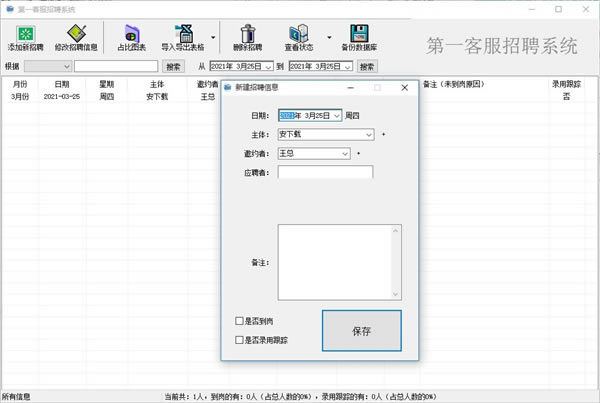Click the 搜索 button next to keyword field
This screenshot has width=600, height=403.
coord(174,67)
